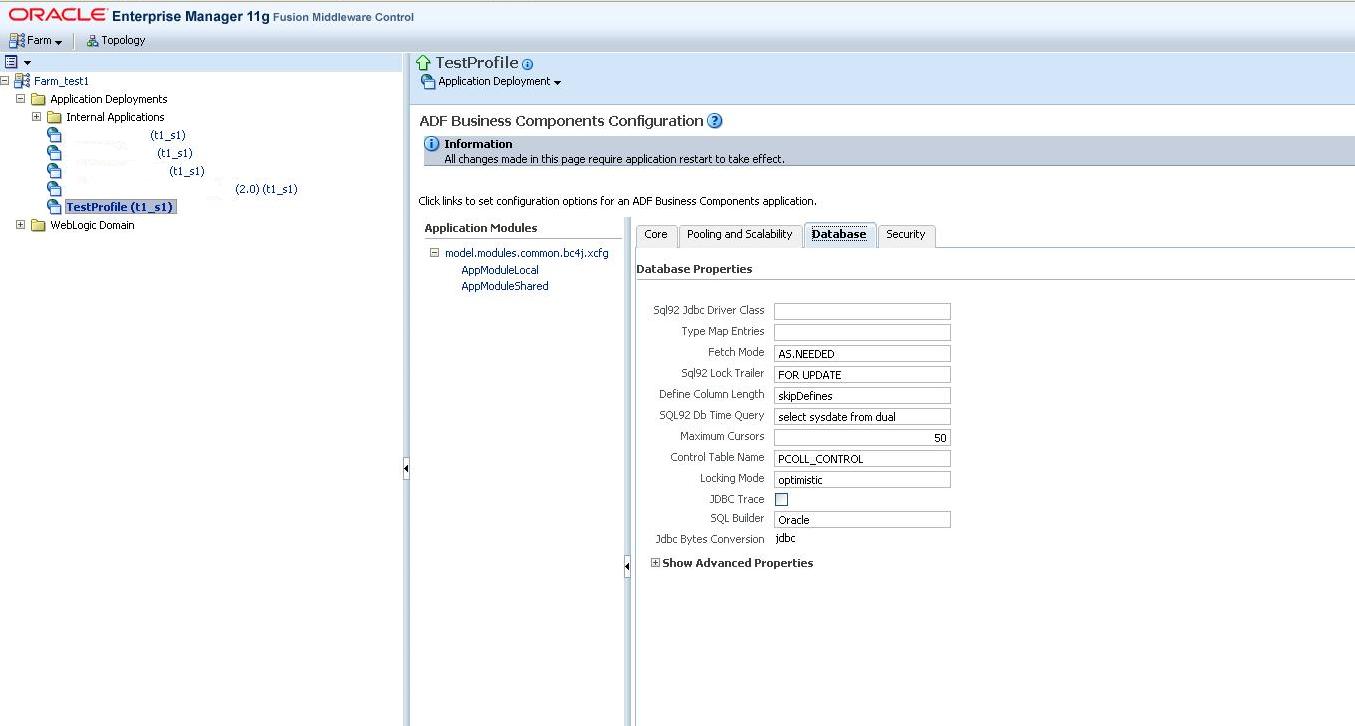The image size is (1355, 726).
Task: Collapse the Application Modules pane splitter
Action: pyautogui.click(x=627, y=567)
